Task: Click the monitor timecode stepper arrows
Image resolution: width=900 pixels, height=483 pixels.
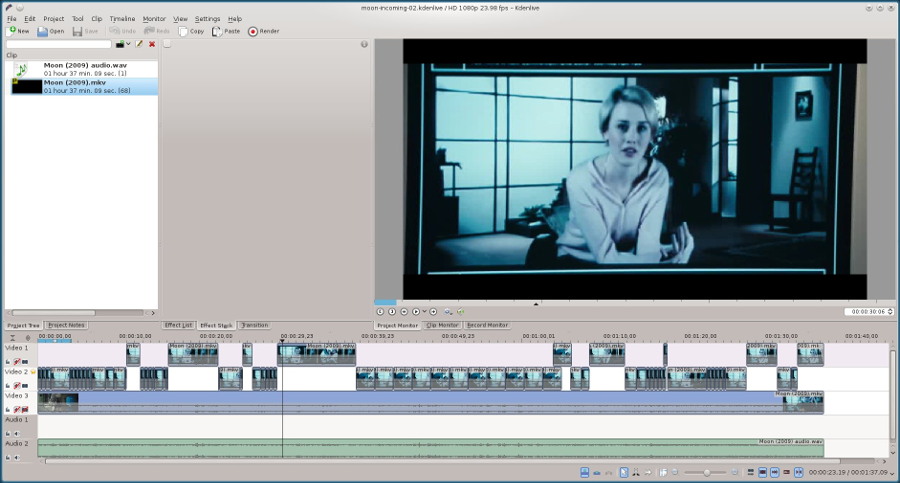Action: (x=890, y=312)
